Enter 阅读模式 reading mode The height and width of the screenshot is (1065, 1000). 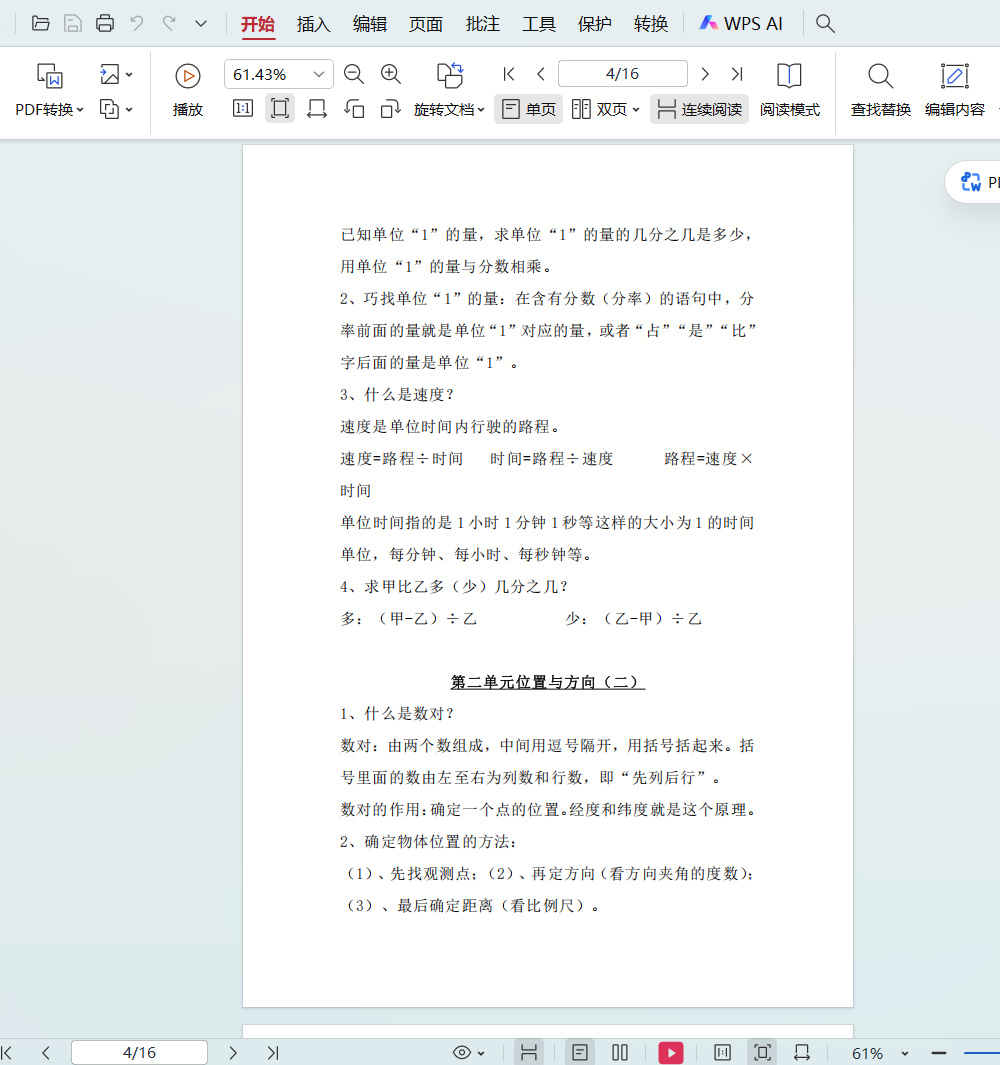point(789,90)
